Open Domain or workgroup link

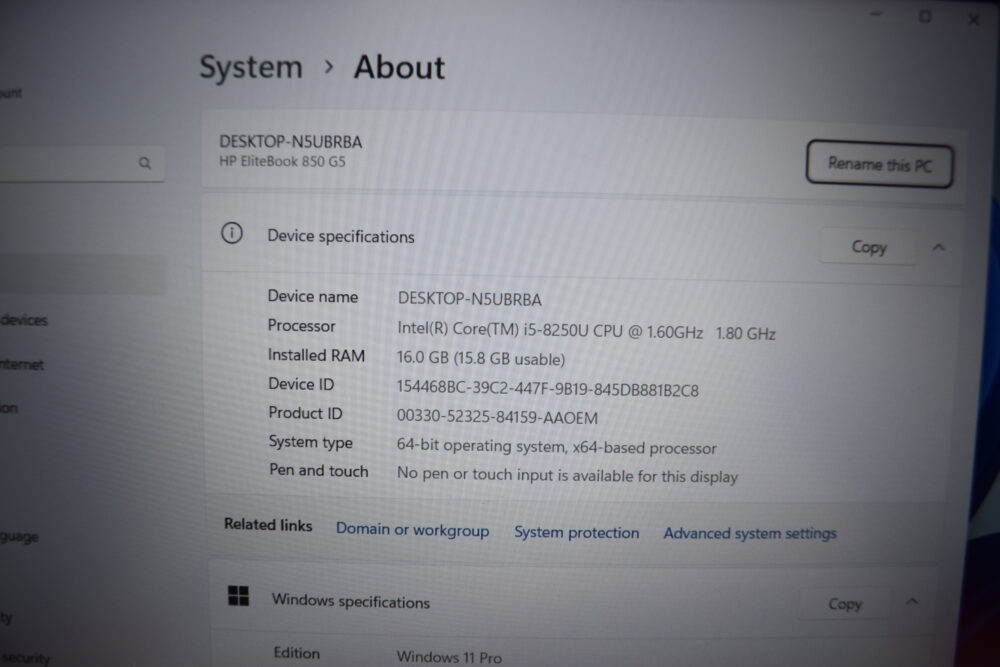412,530
